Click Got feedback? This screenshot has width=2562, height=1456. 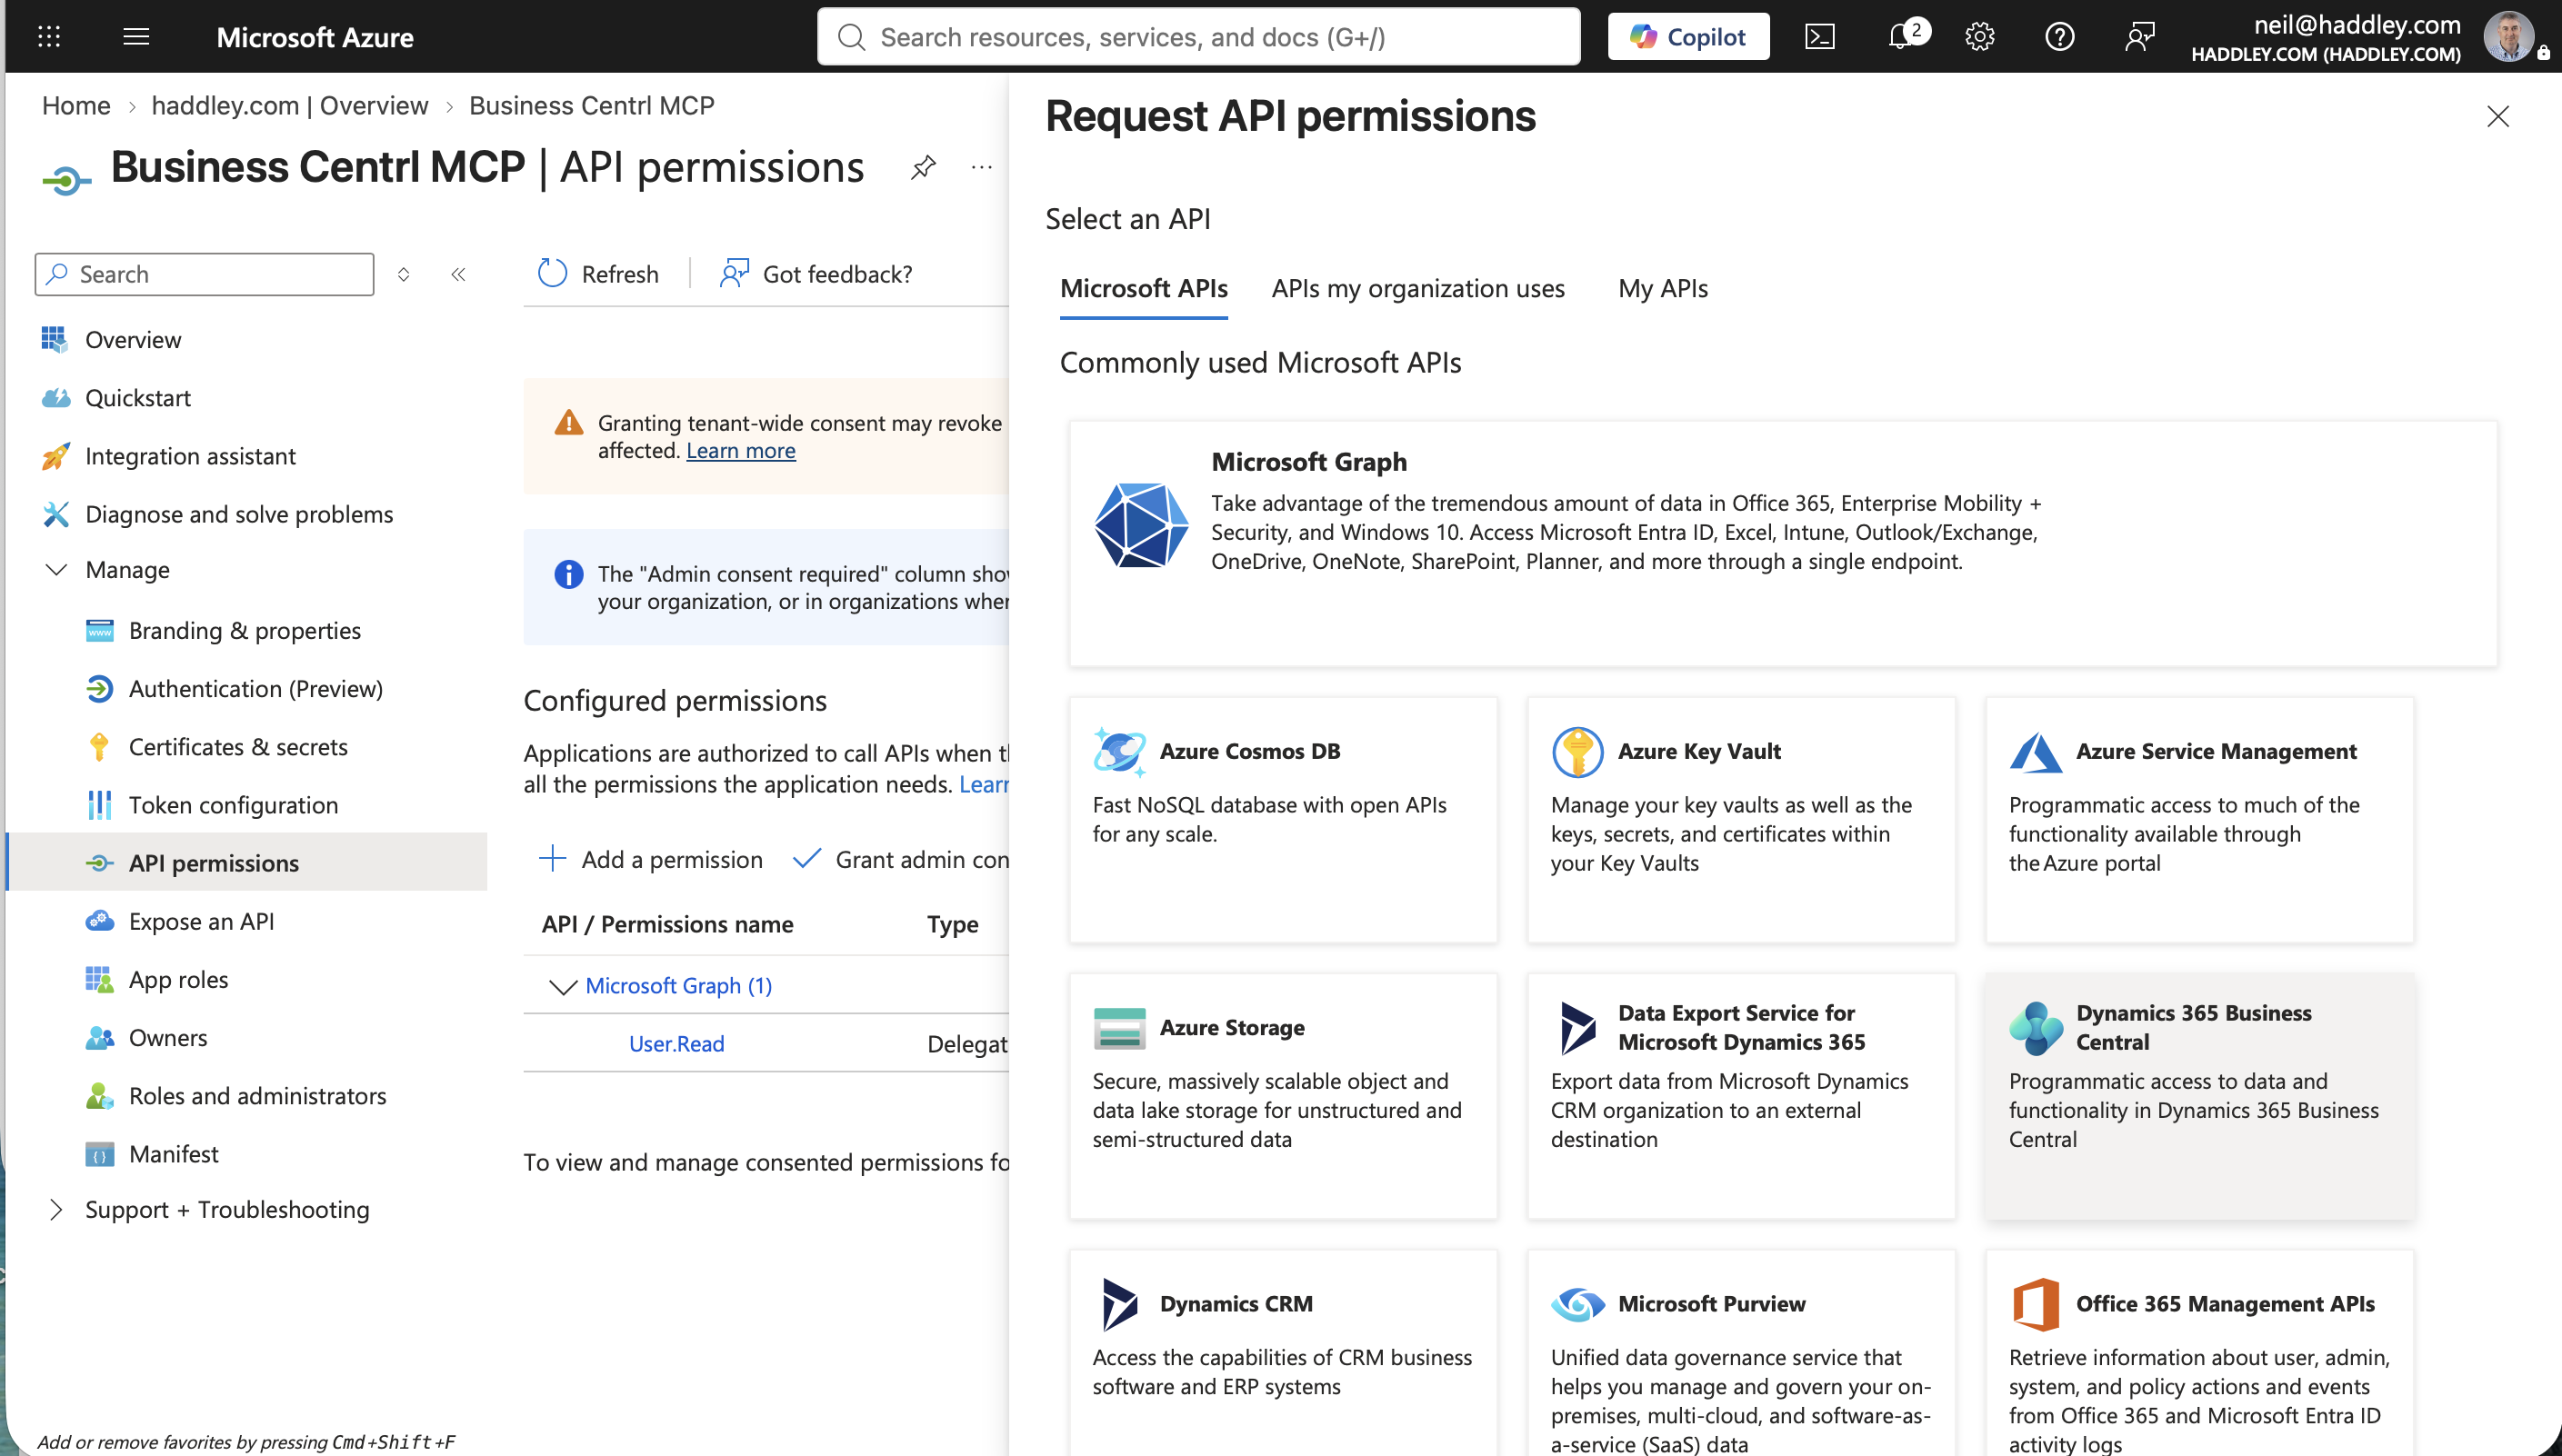815,274
